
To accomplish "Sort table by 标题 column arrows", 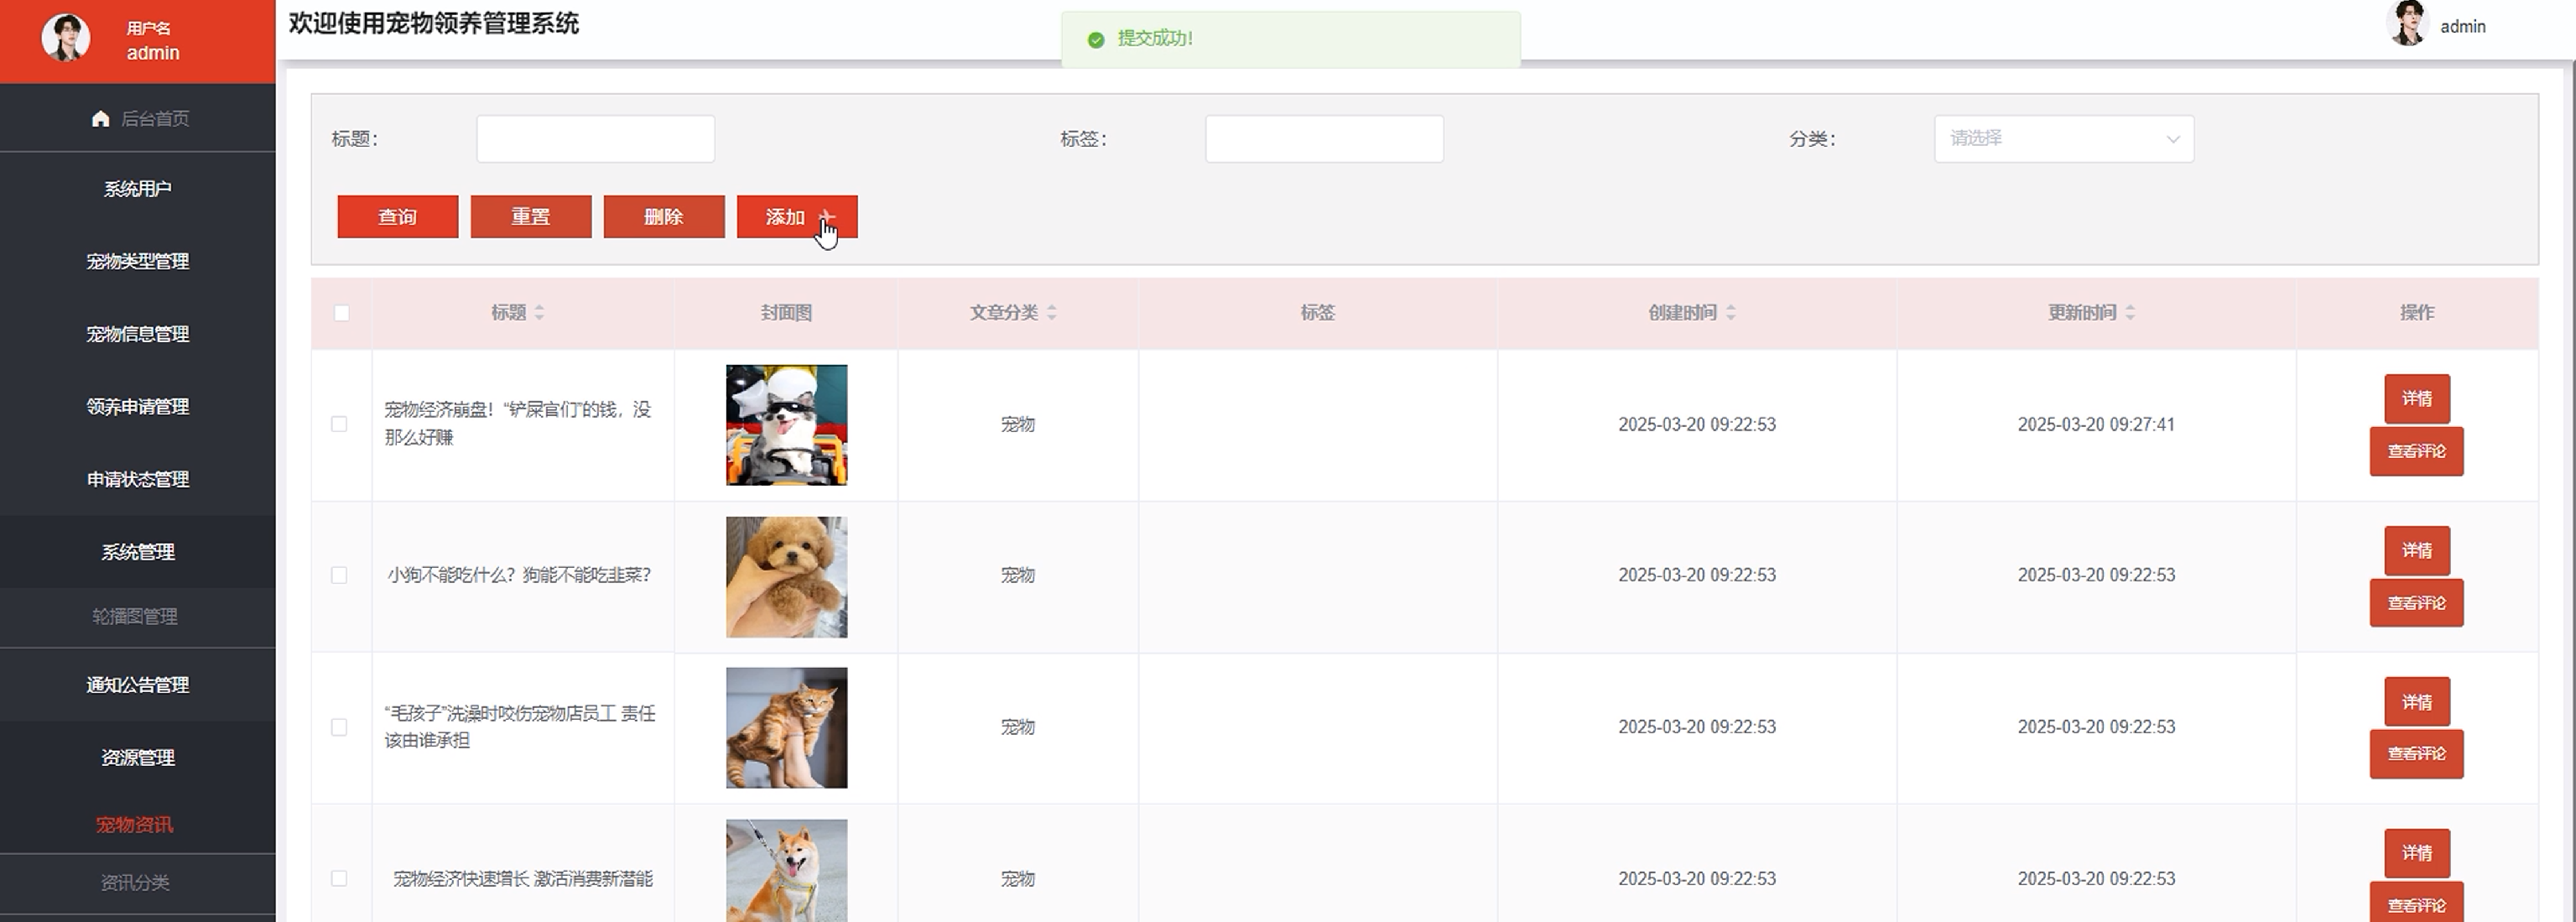I will 539,313.
